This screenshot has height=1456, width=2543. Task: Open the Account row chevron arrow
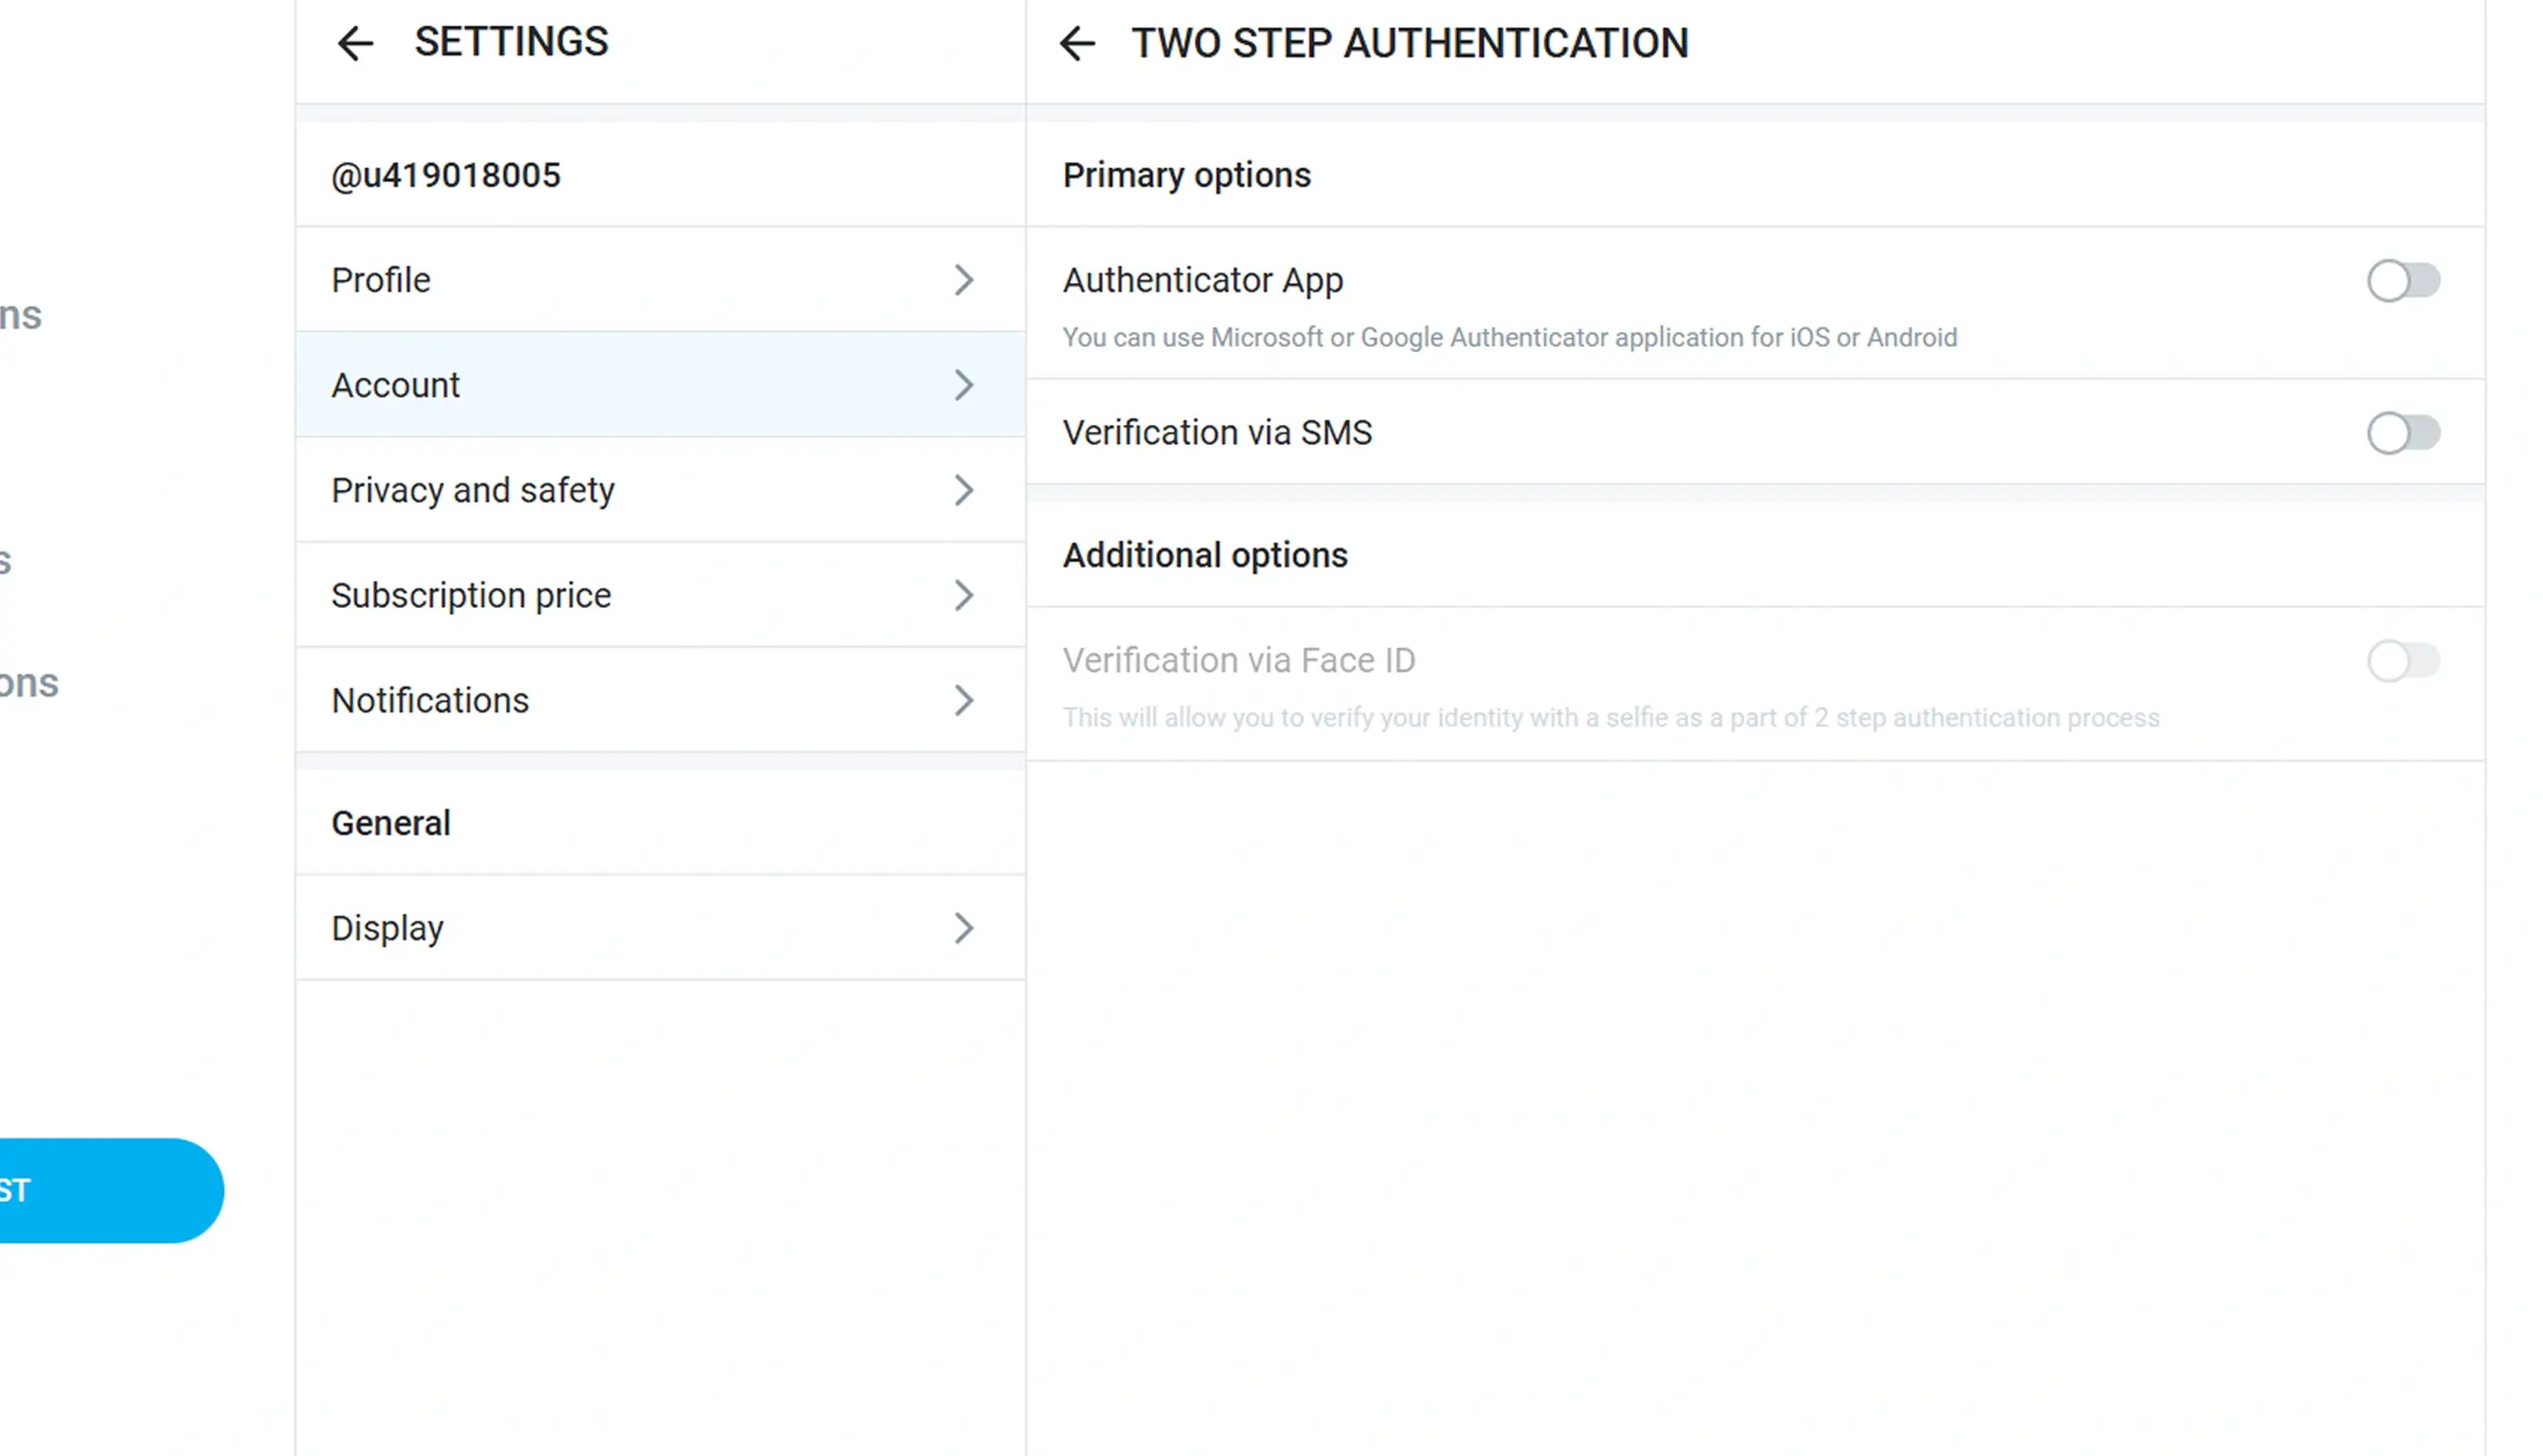click(963, 385)
